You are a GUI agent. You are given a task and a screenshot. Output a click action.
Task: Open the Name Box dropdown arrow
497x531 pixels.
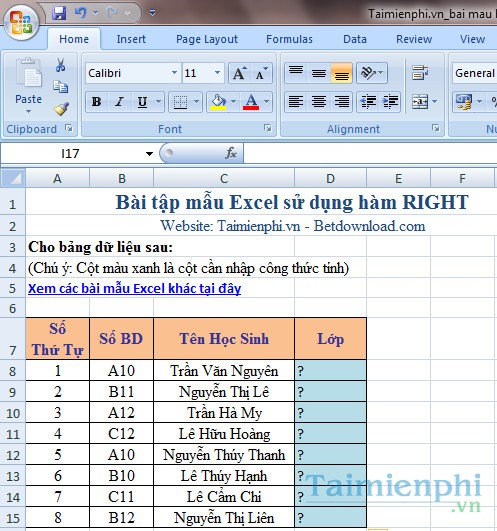click(149, 154)
